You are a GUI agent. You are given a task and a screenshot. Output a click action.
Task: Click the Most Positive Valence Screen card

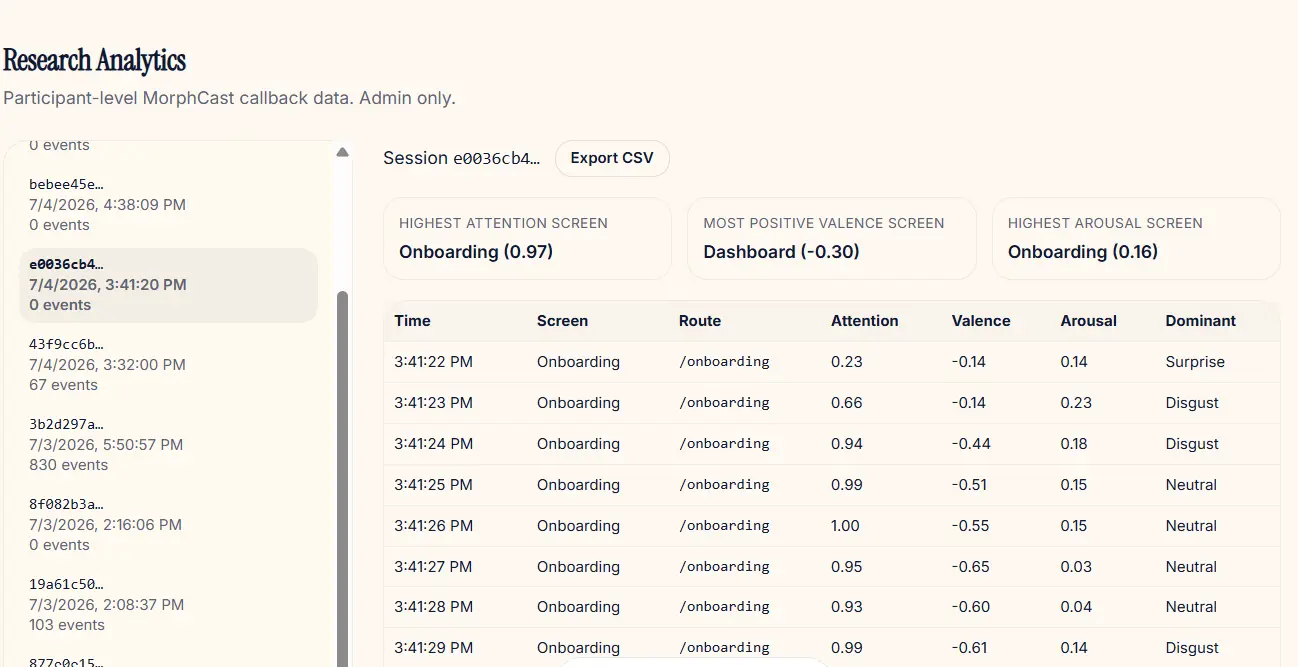(x=831, y=238)
